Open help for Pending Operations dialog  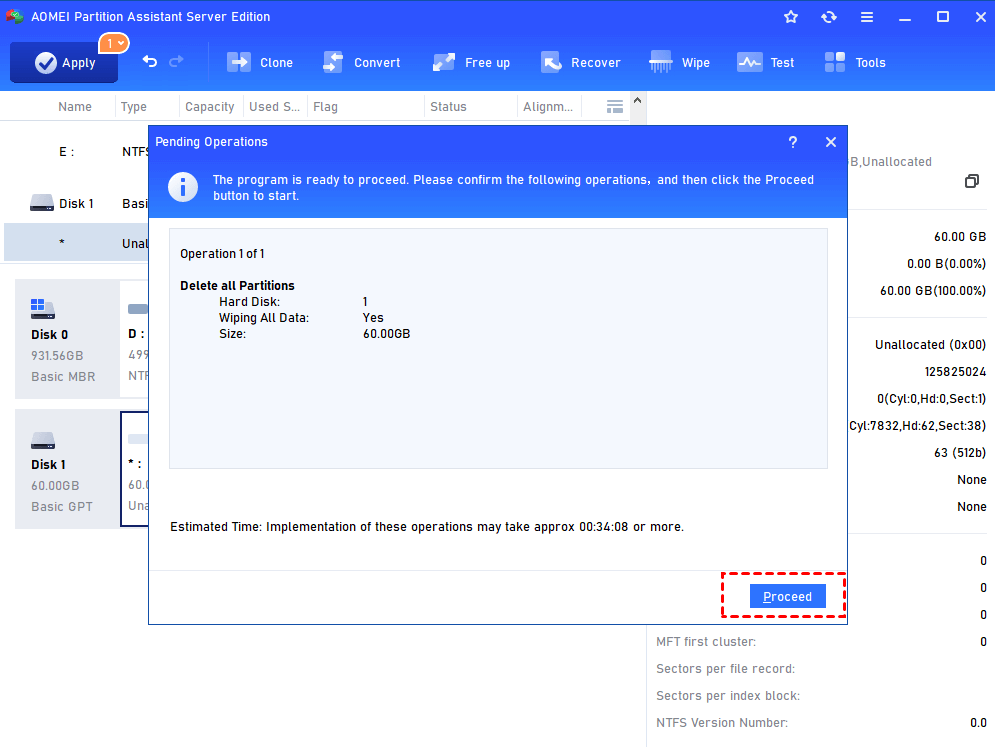pyautogui.click(x=793, y=142)
